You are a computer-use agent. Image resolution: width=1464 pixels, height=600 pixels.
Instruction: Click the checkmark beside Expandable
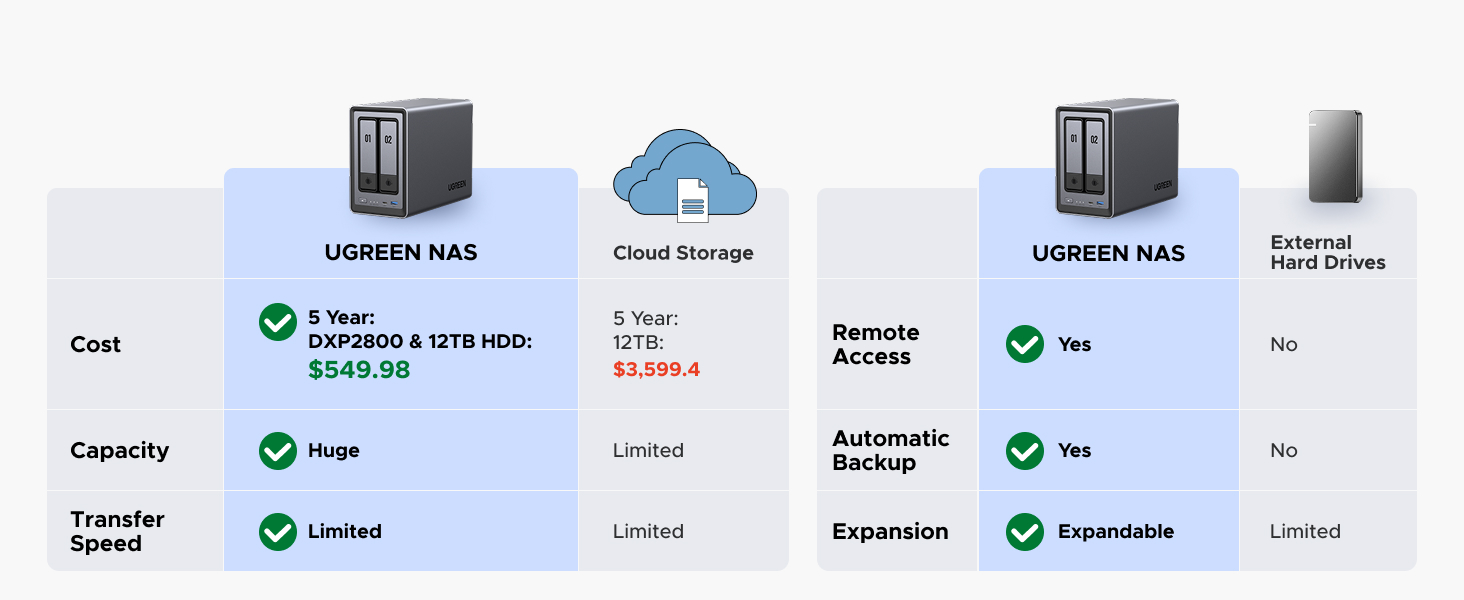[1025, 532]
